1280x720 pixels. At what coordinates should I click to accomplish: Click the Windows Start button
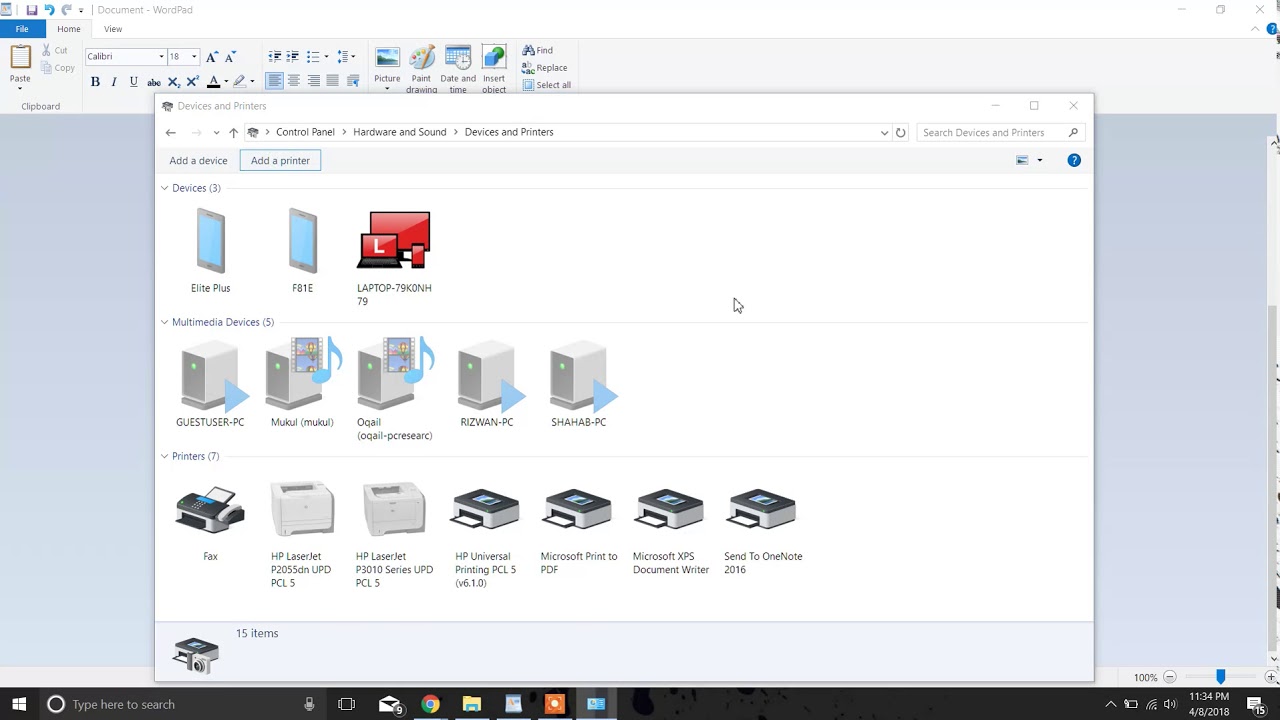coord(19,704)
